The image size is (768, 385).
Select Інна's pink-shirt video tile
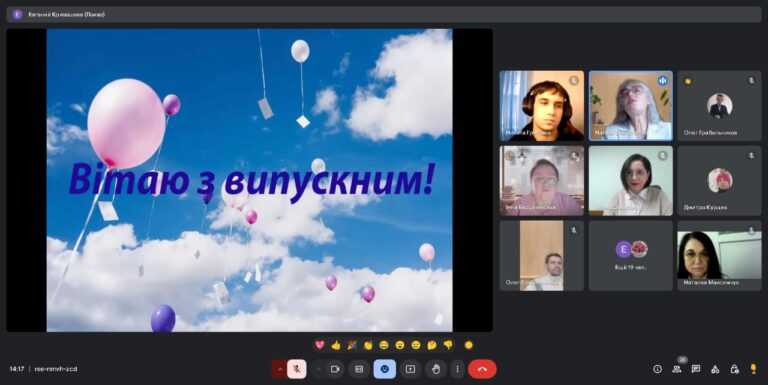click(x=542, y=180)
